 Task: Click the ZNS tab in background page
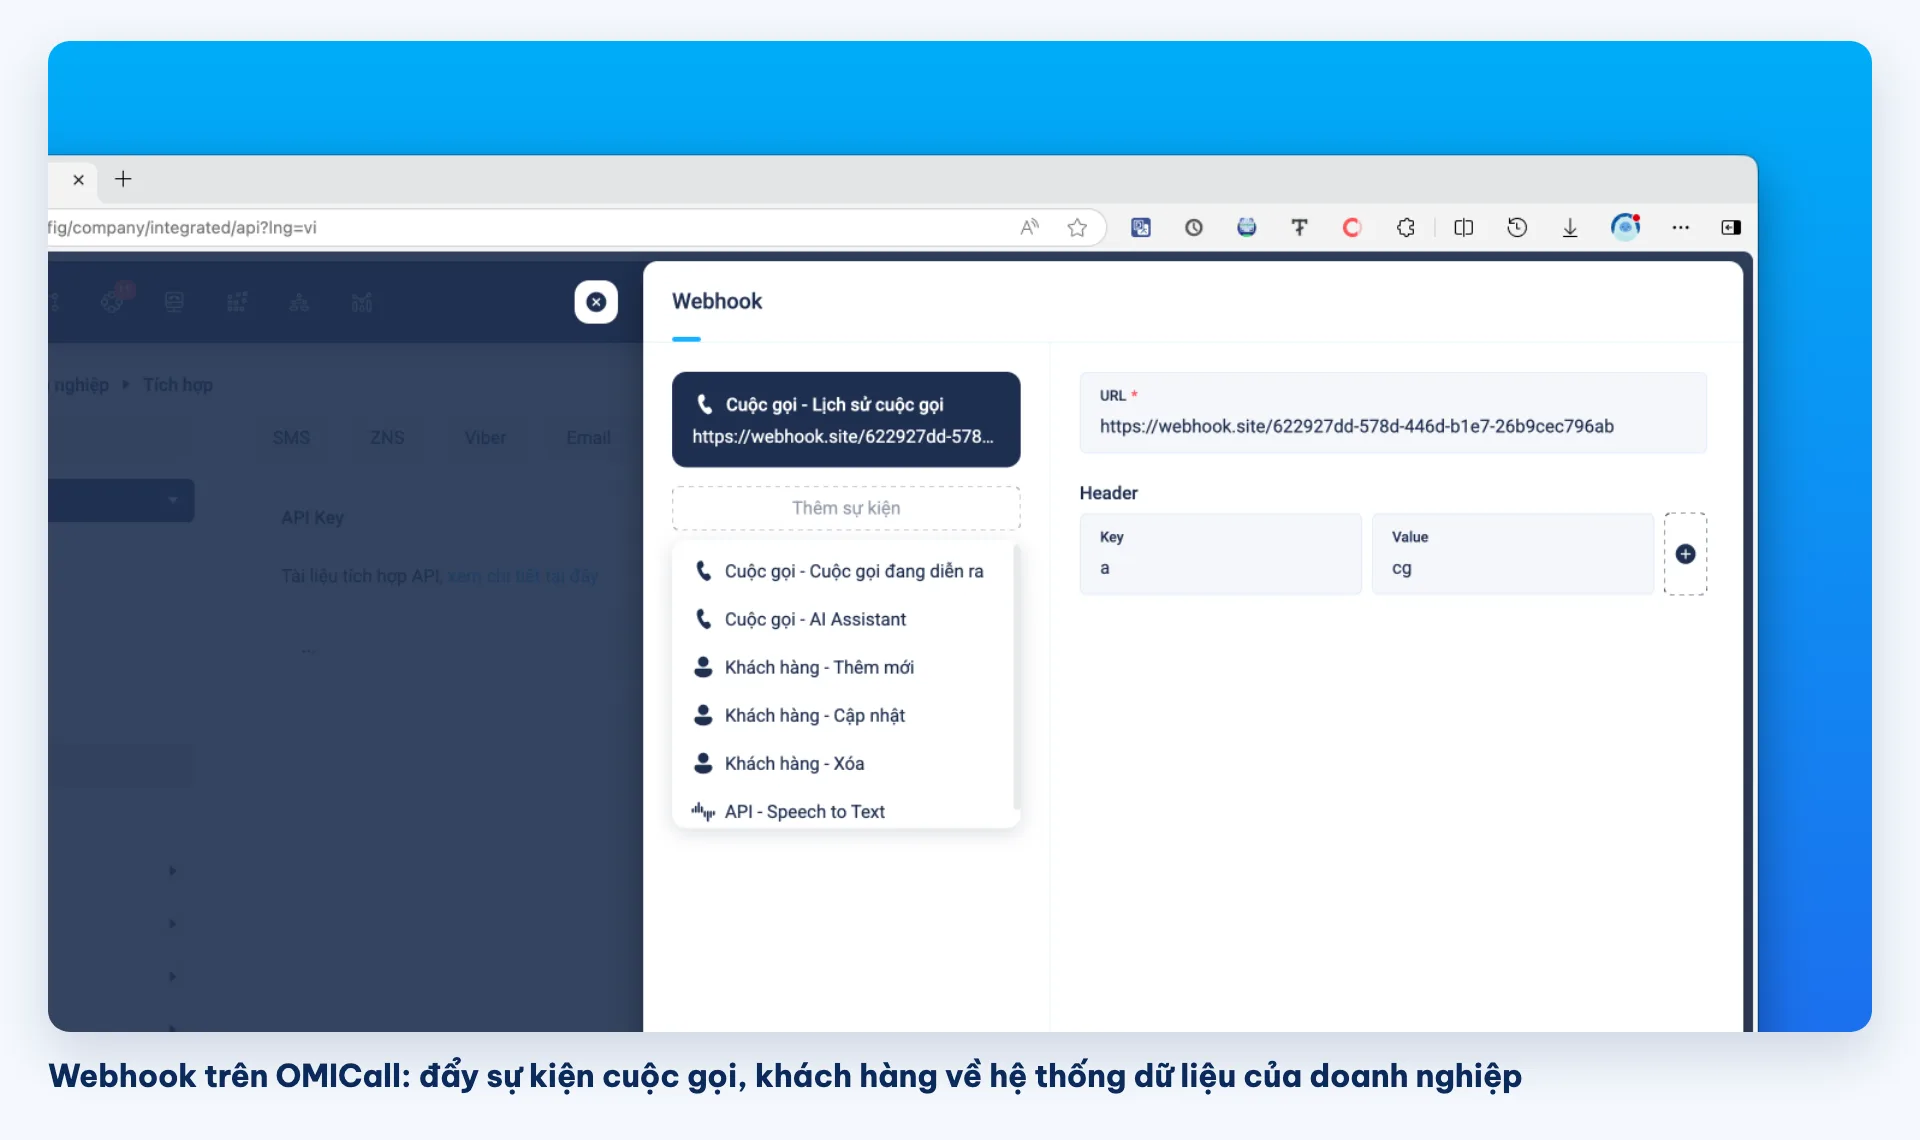[x=387, y=438]
